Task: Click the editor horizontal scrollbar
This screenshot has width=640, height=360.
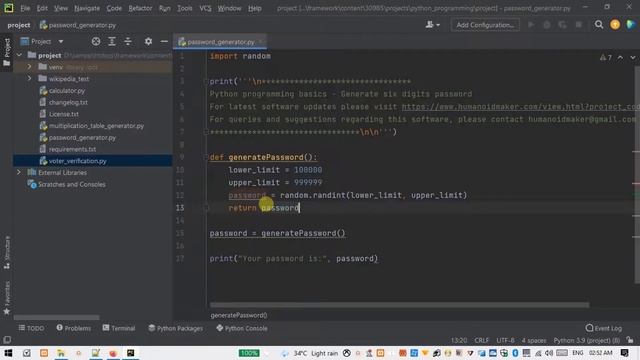Action: click(x=399, y=305)
